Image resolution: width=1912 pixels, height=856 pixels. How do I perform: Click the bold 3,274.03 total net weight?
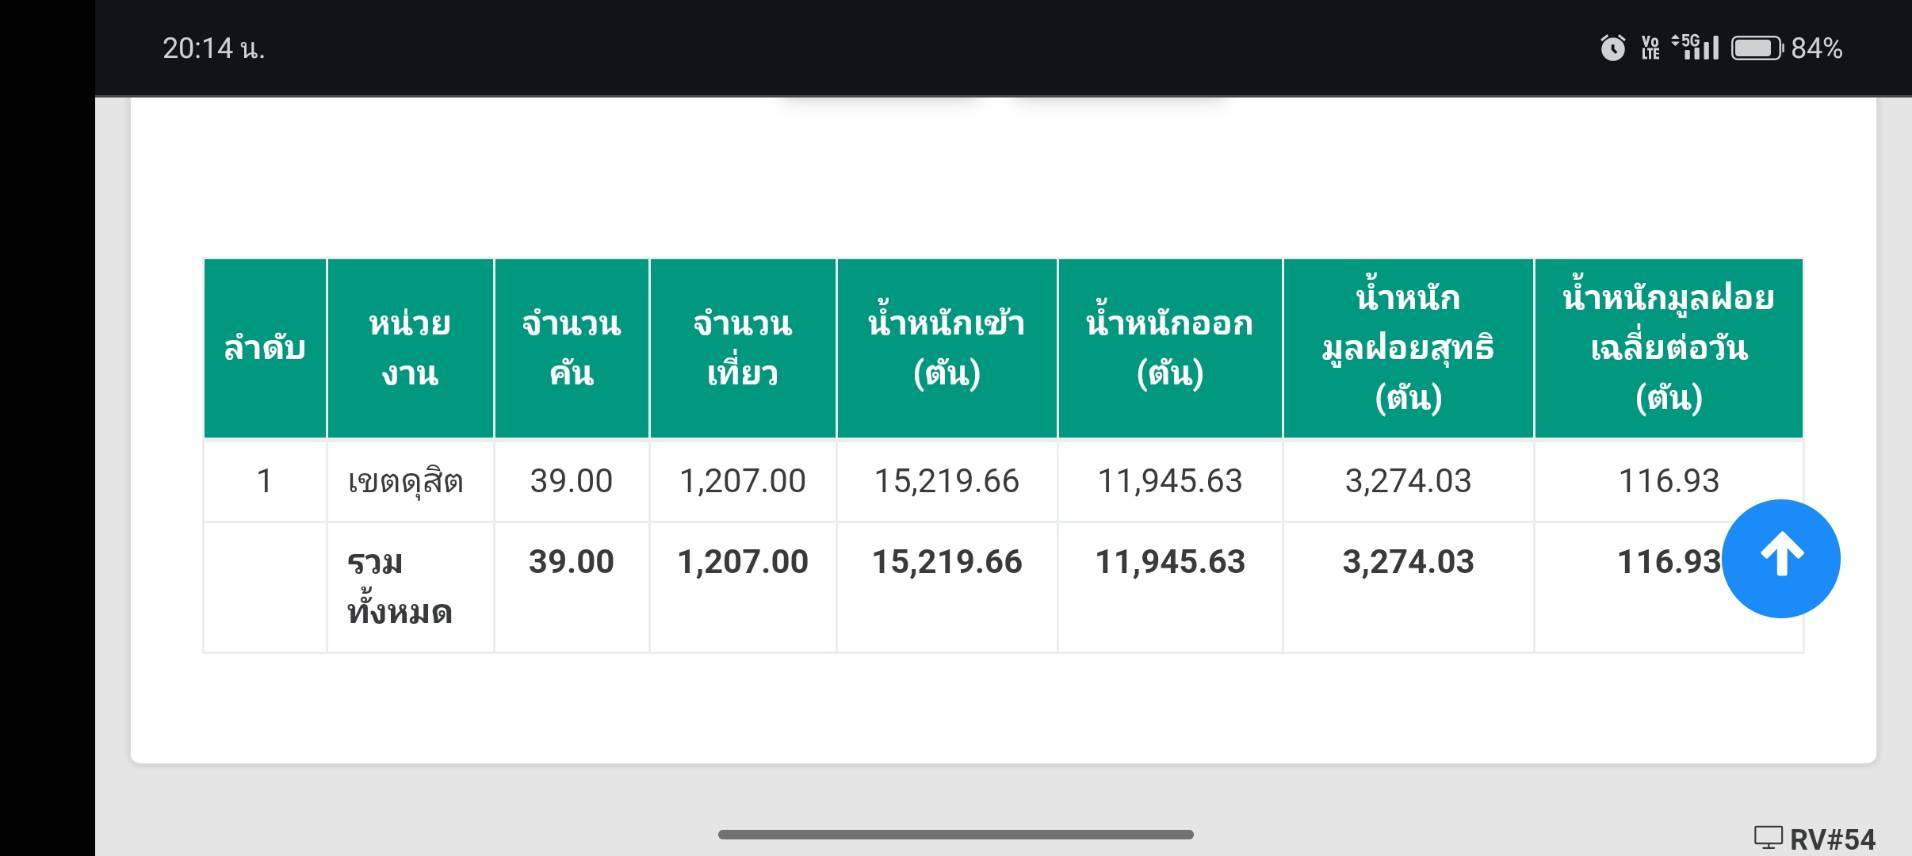[x=1408, y=562]
